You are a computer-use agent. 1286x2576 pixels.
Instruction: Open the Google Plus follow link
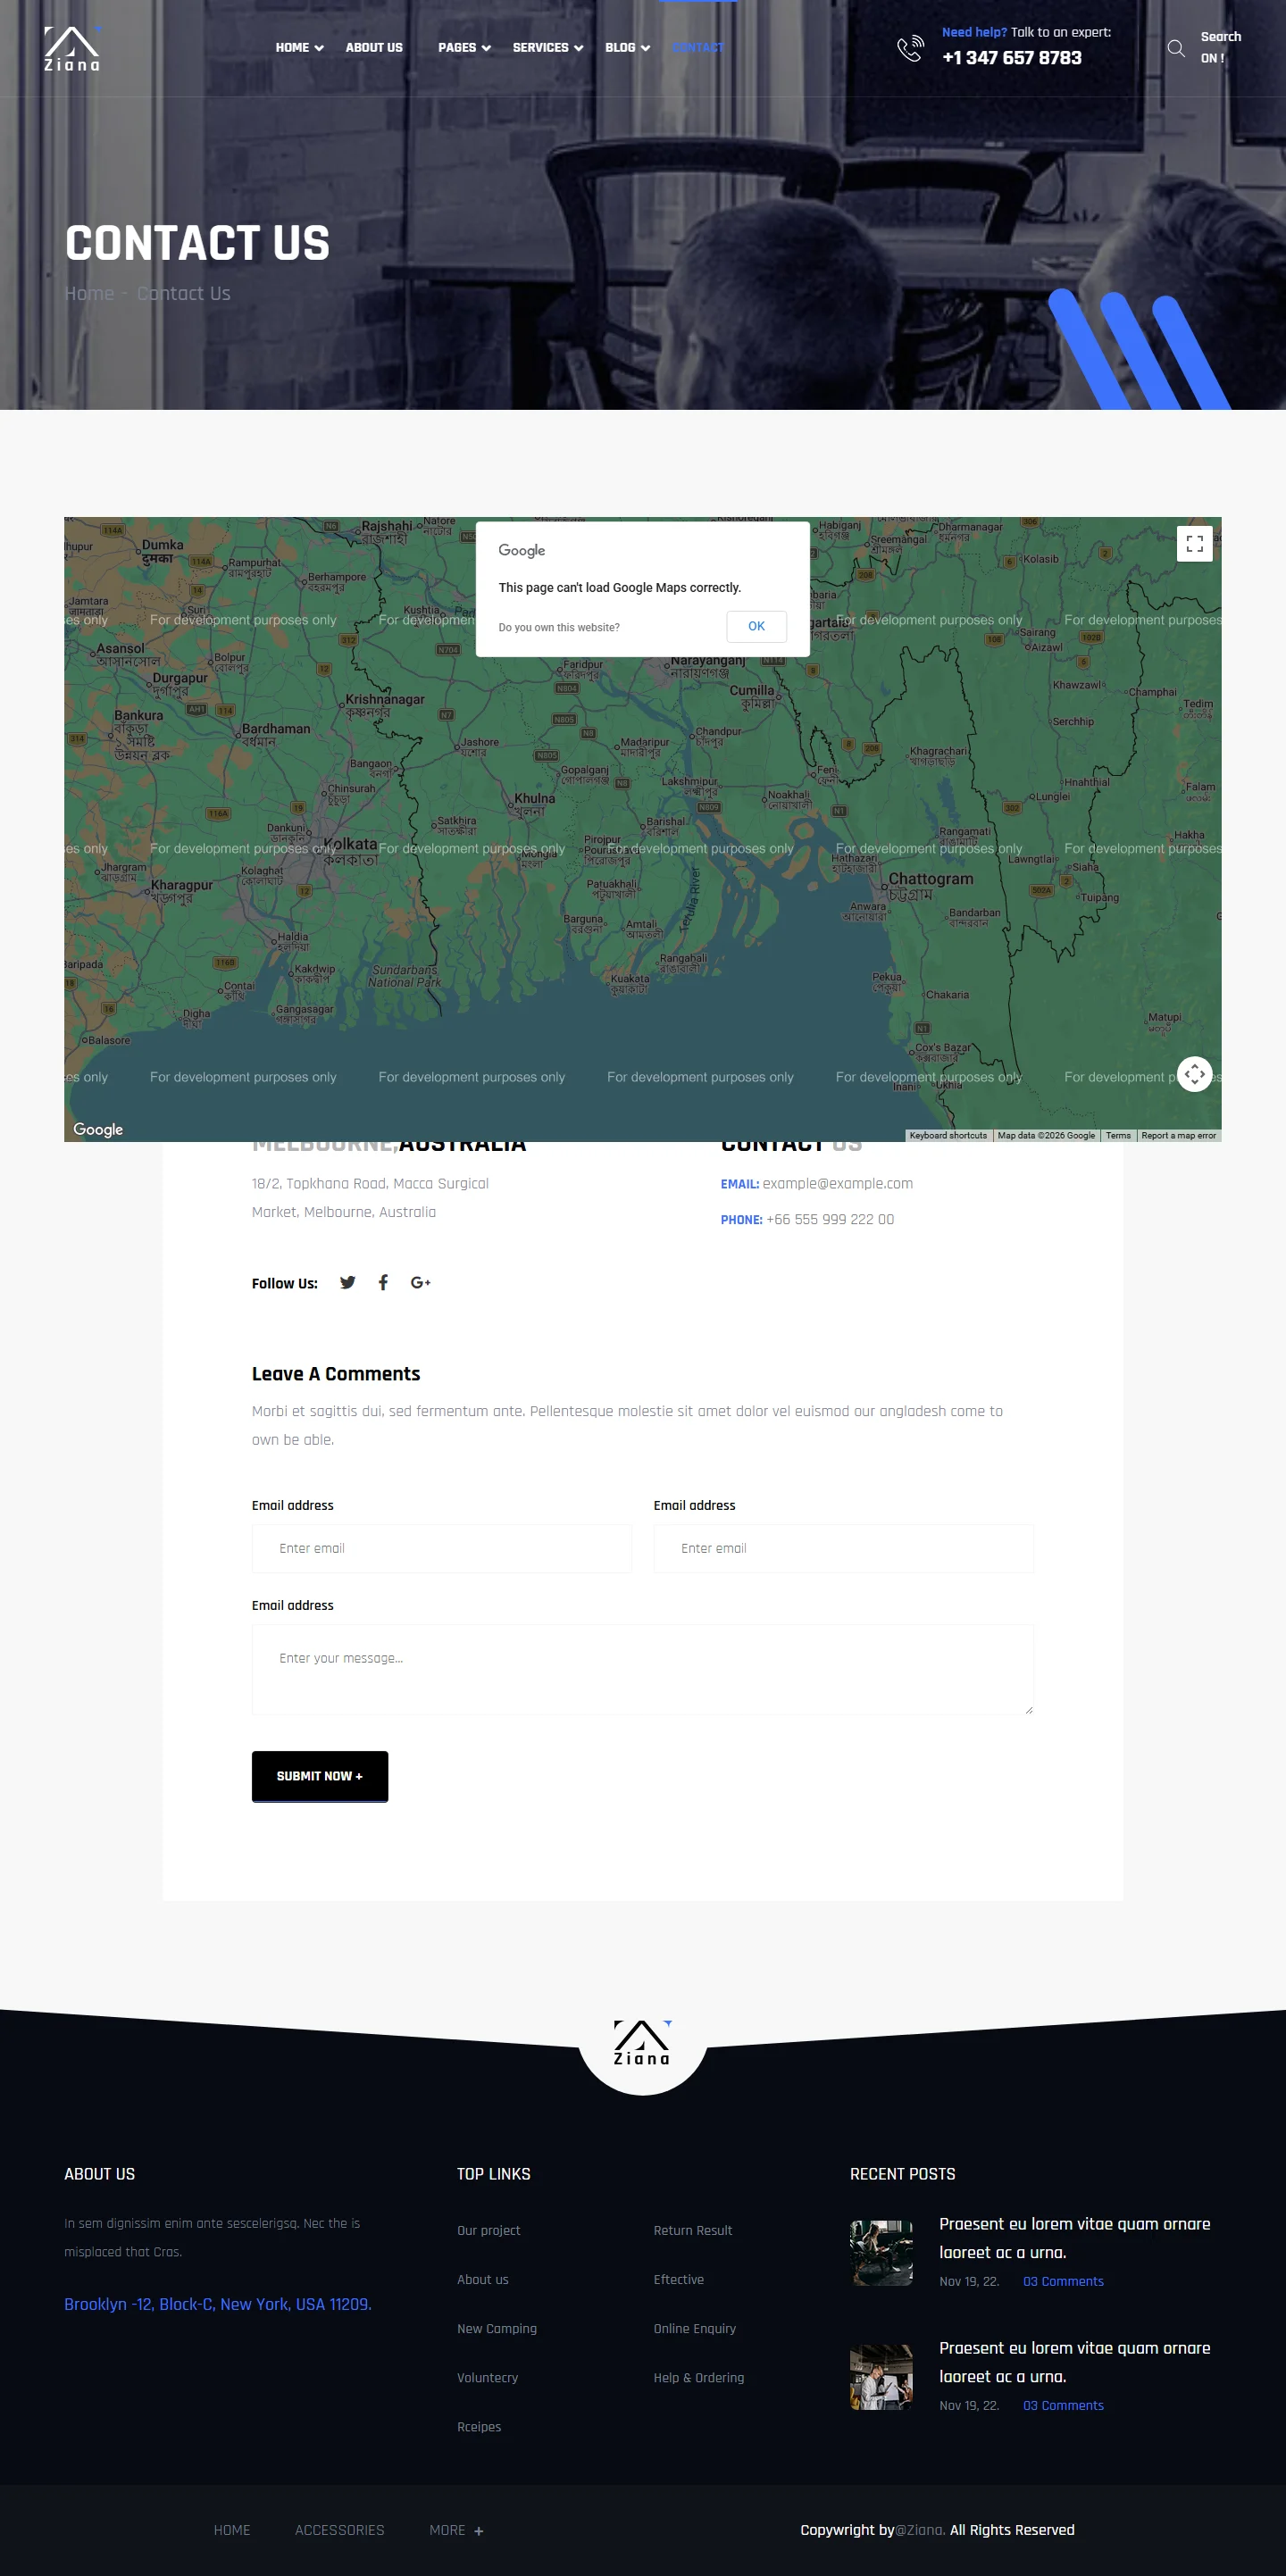[x=420, y=1283]
